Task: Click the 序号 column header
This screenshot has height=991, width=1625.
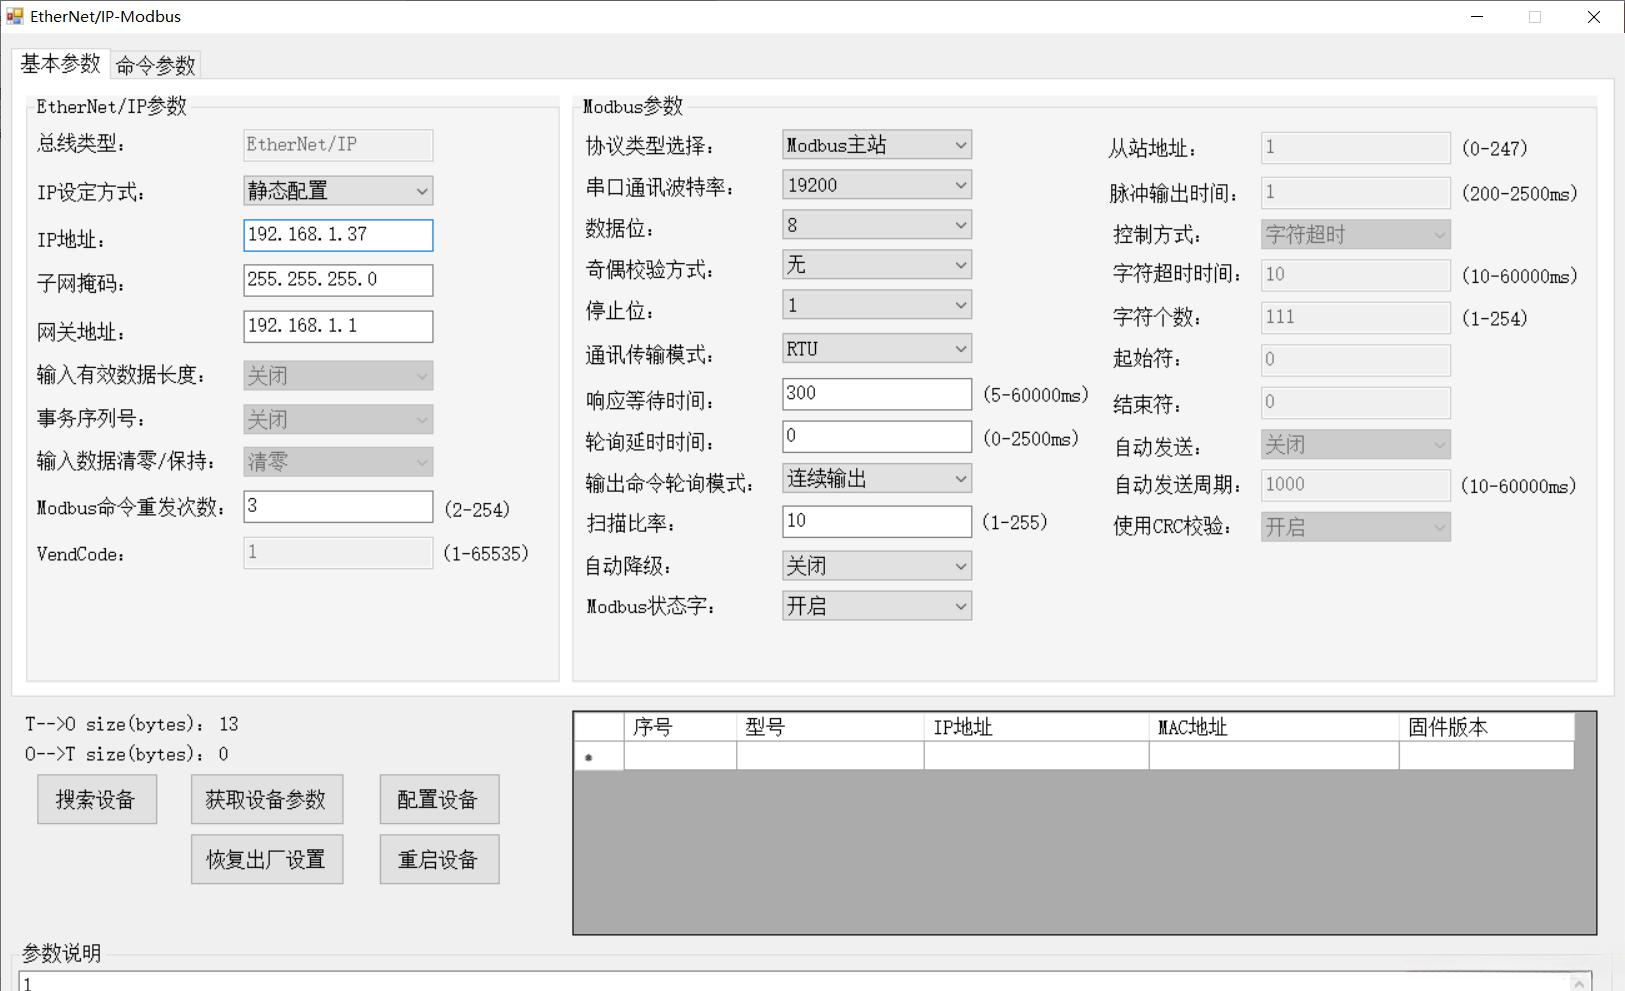Action: tap(680, 727)
